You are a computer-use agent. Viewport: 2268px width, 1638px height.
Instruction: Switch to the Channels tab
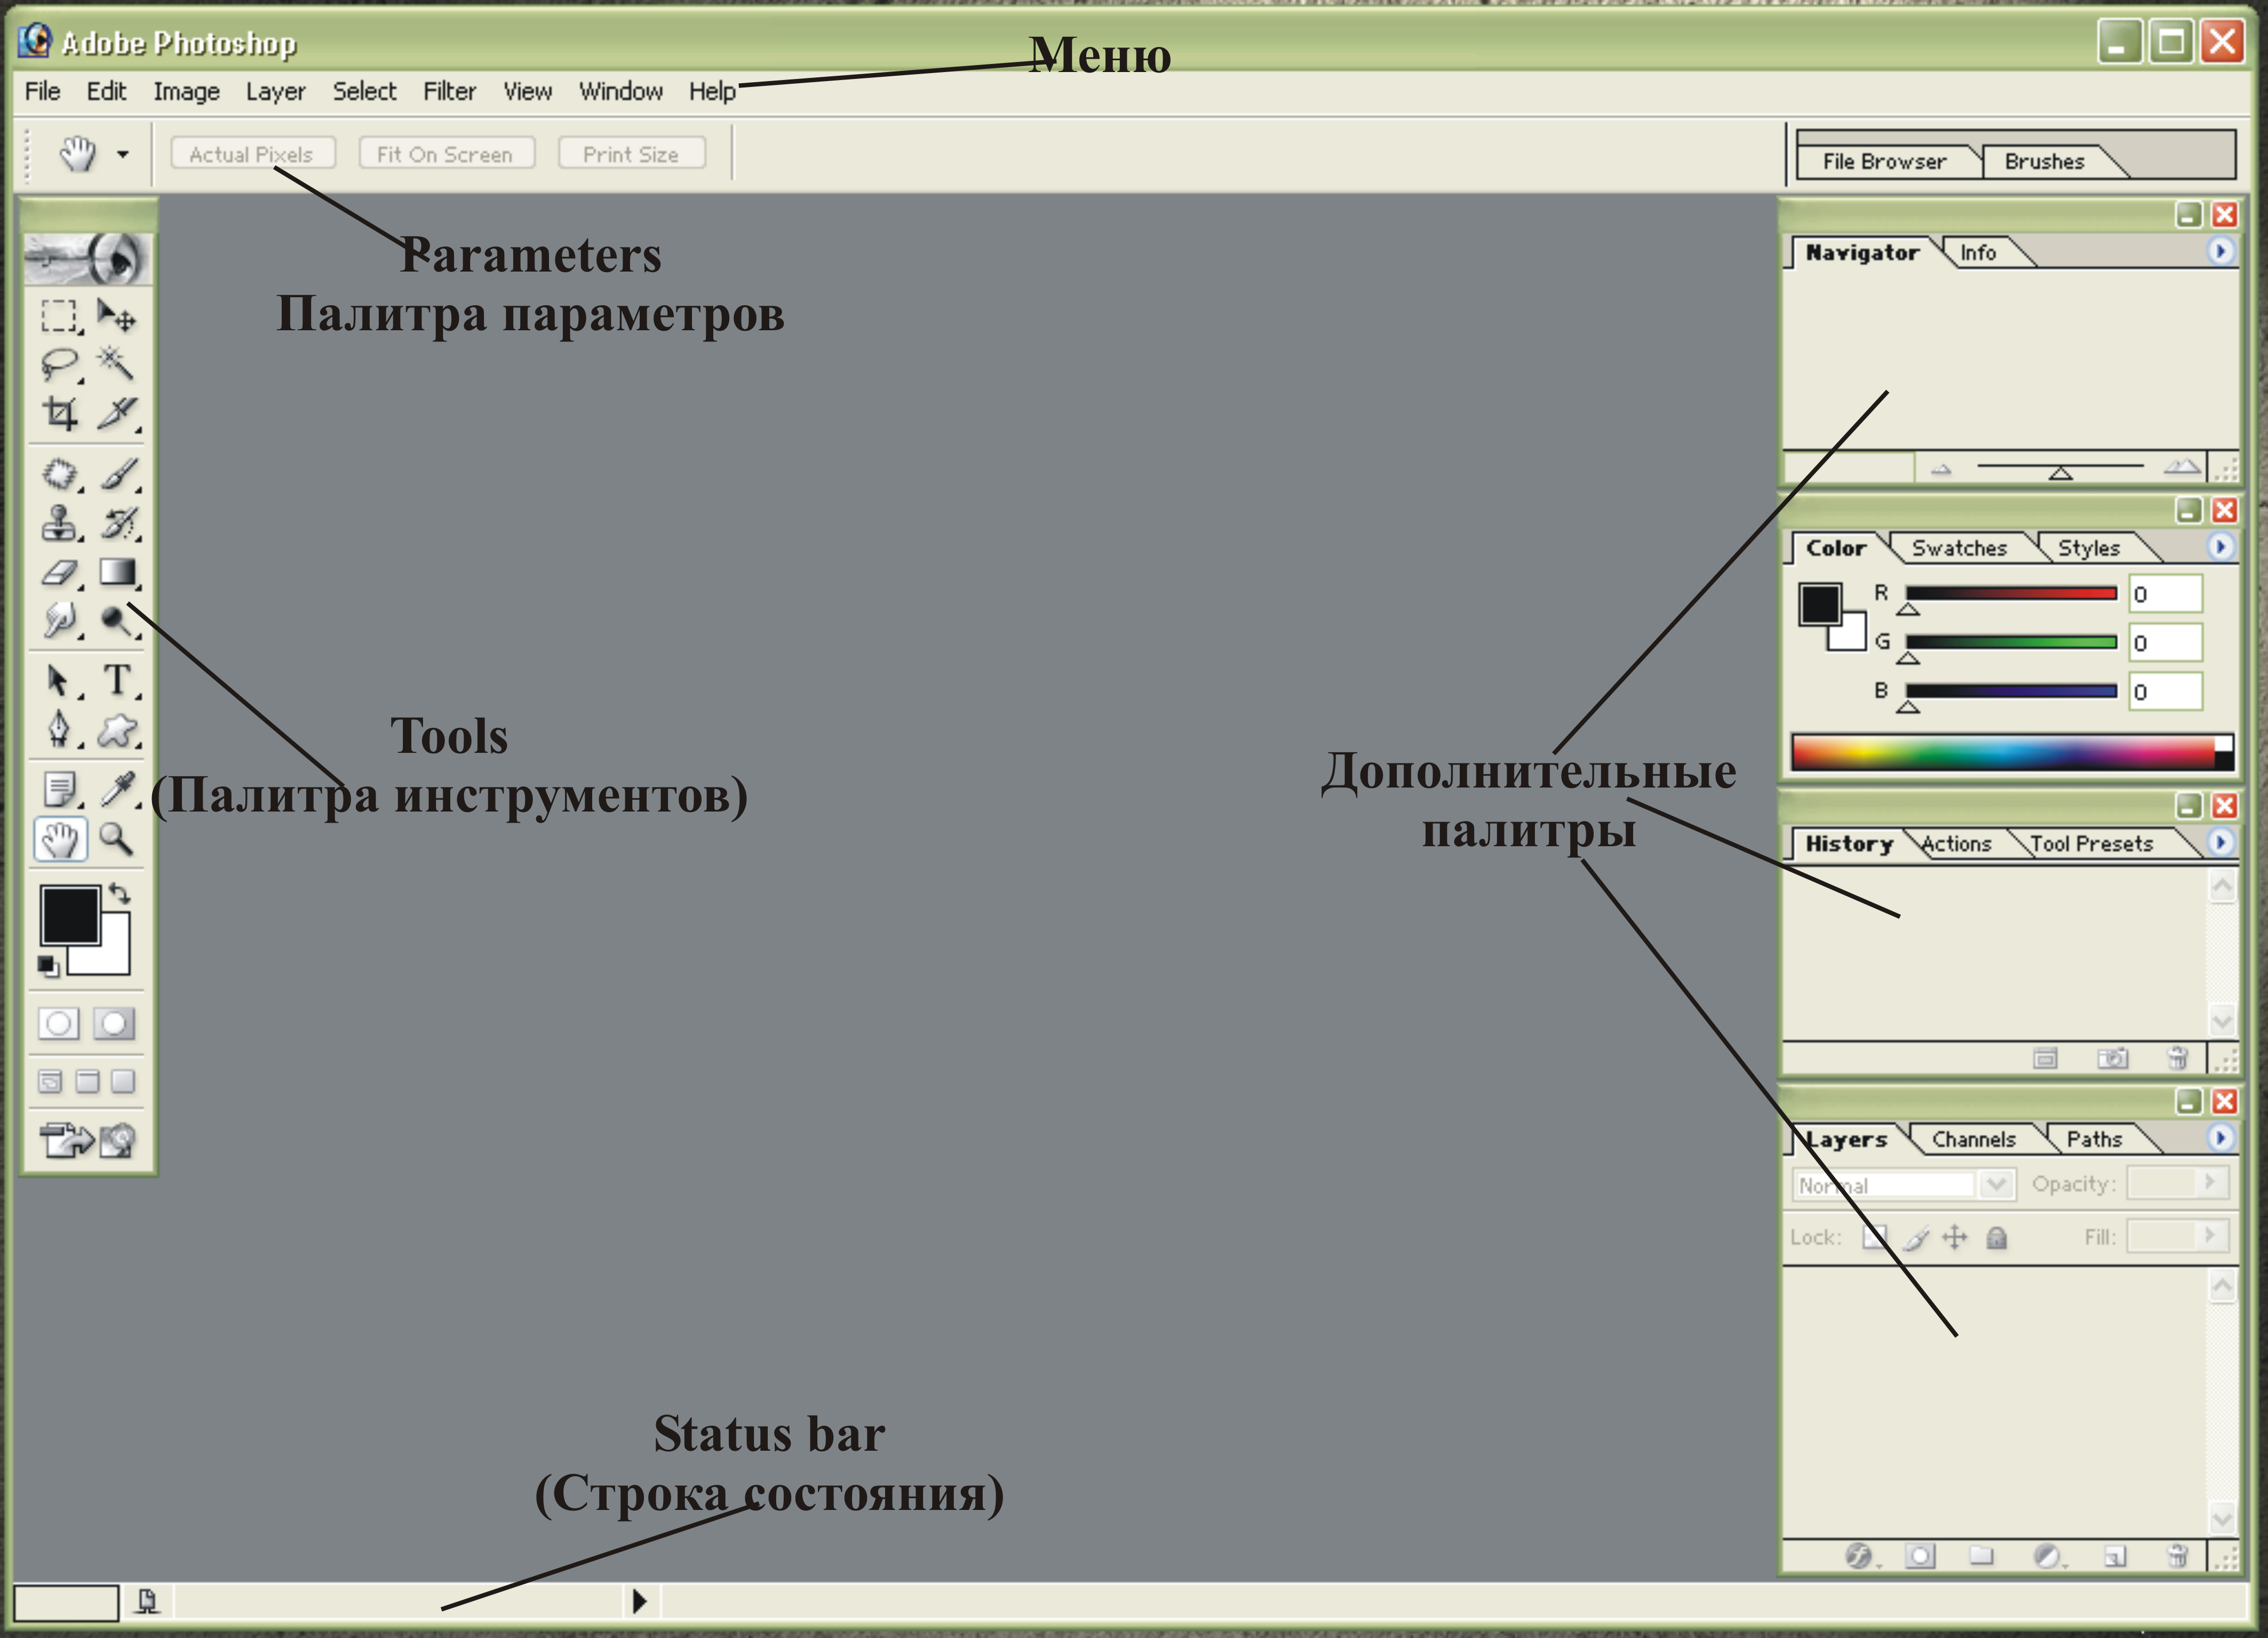pos(1973,1139)
